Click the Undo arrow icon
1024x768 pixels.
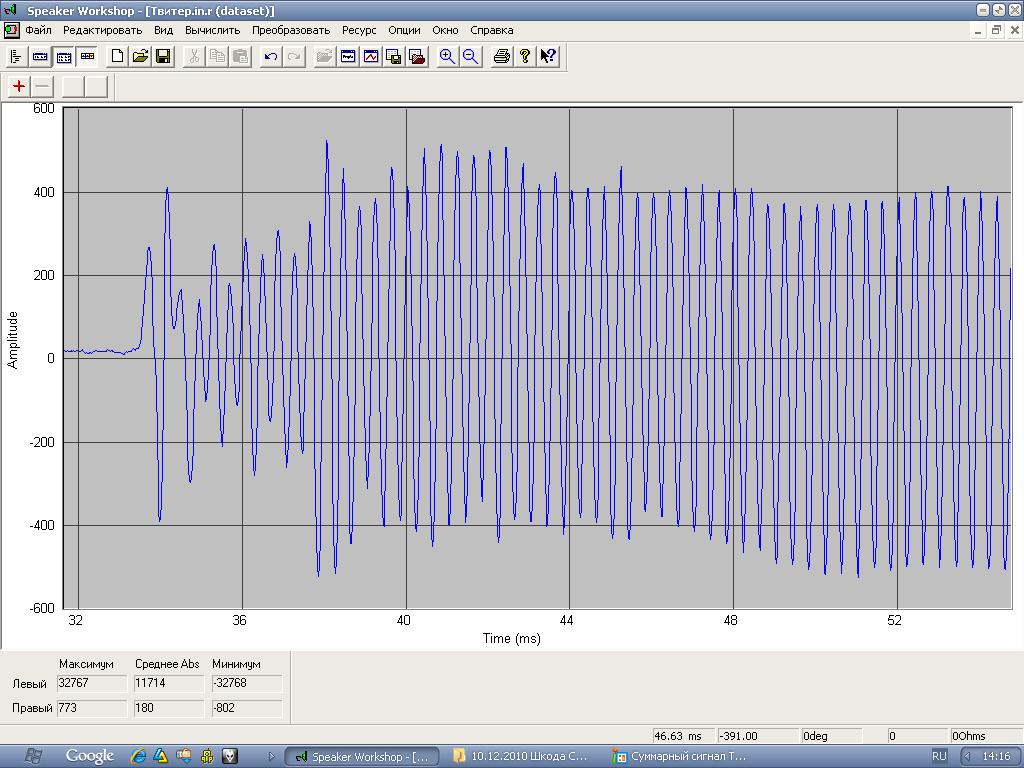[270, 56]
